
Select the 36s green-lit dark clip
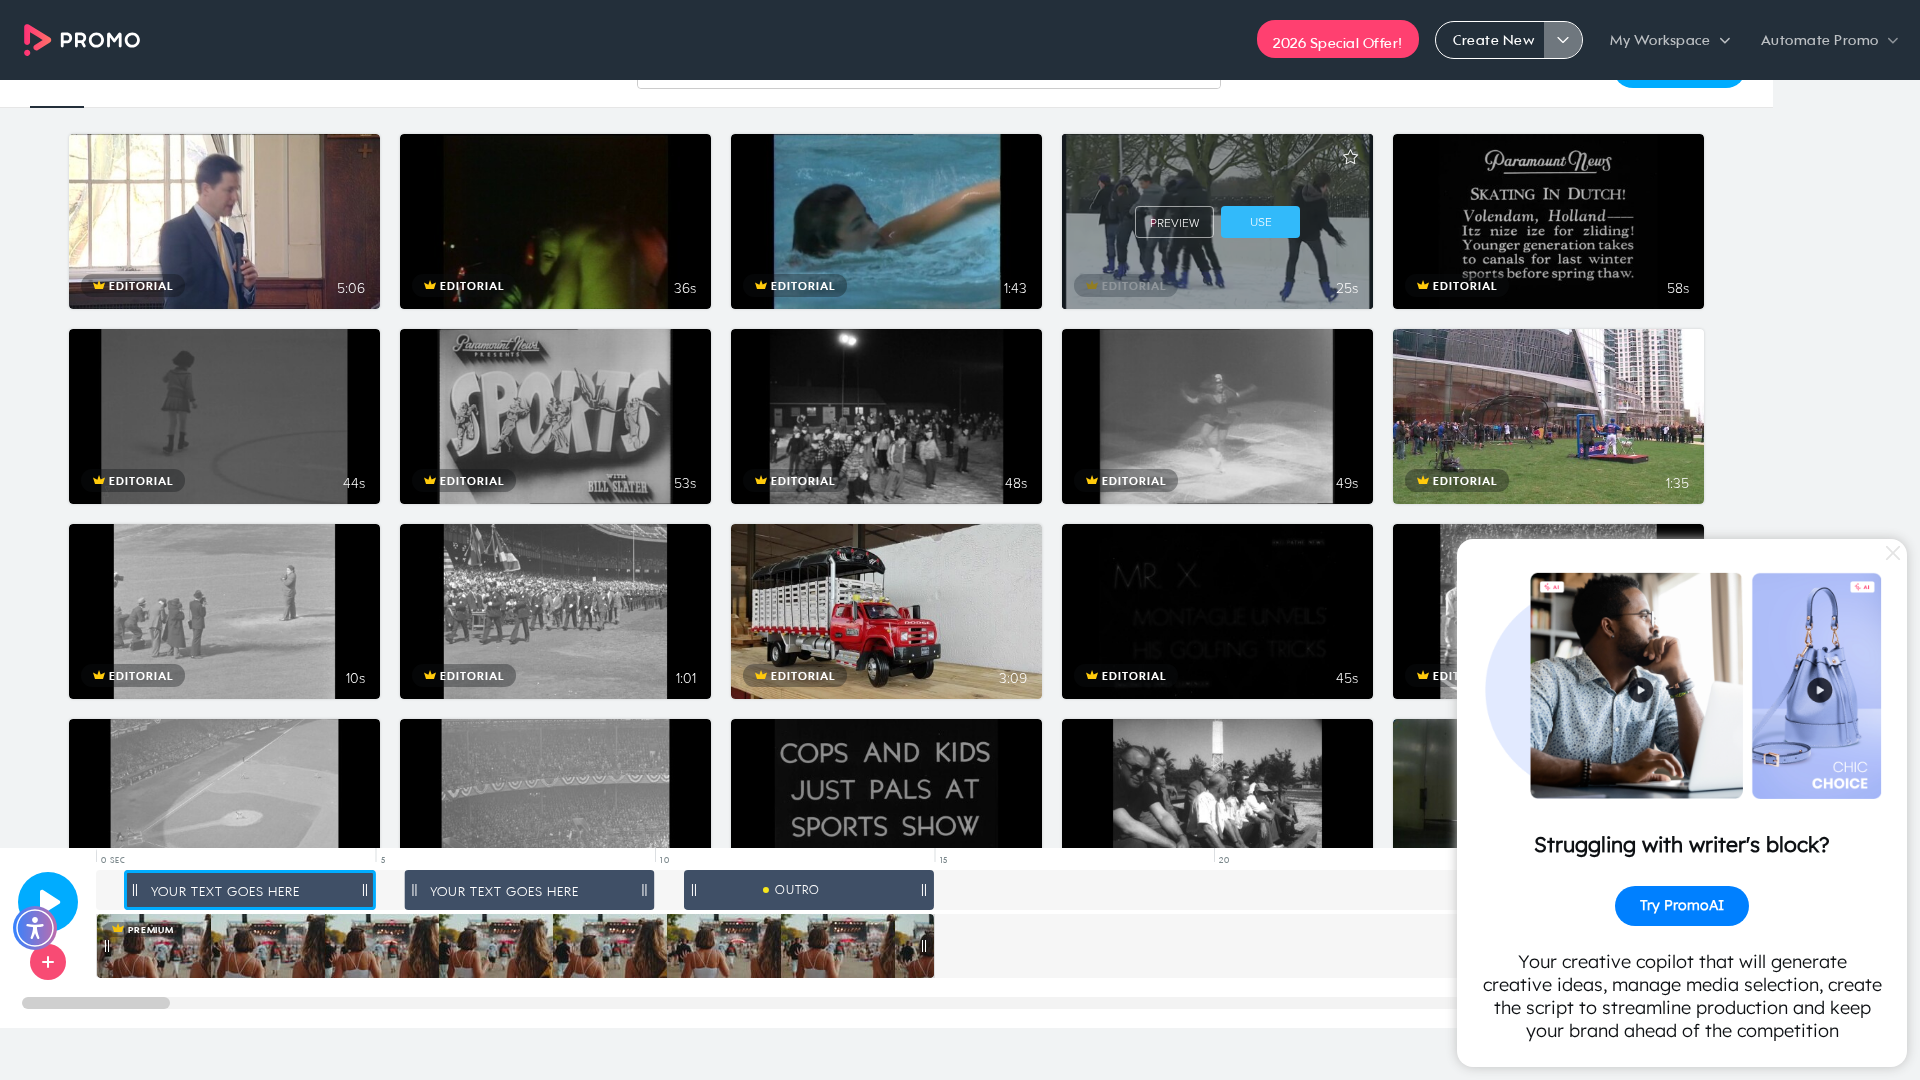(x=555, y=221)
